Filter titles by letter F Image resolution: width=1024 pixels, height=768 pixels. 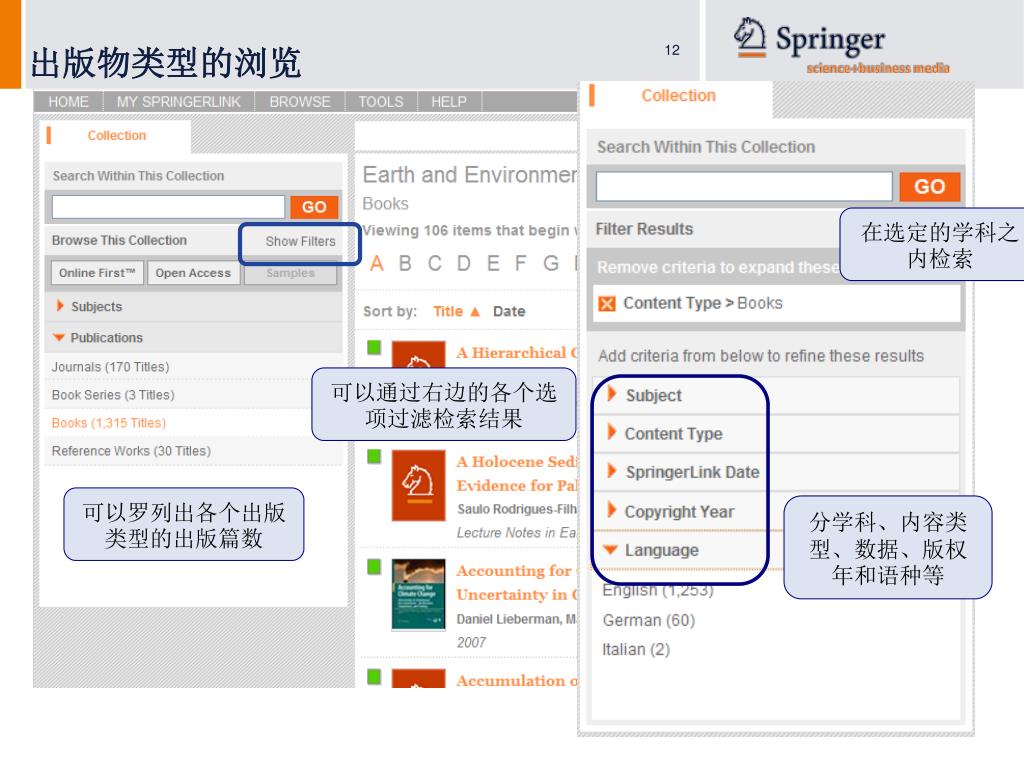click(x=520, y=264)
